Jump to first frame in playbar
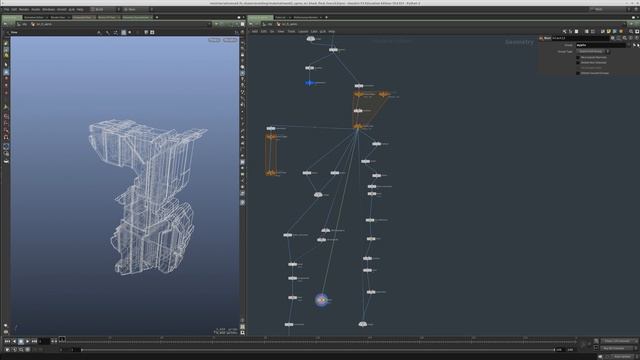This screenshot has width=640, height=360. coord(7,341)
